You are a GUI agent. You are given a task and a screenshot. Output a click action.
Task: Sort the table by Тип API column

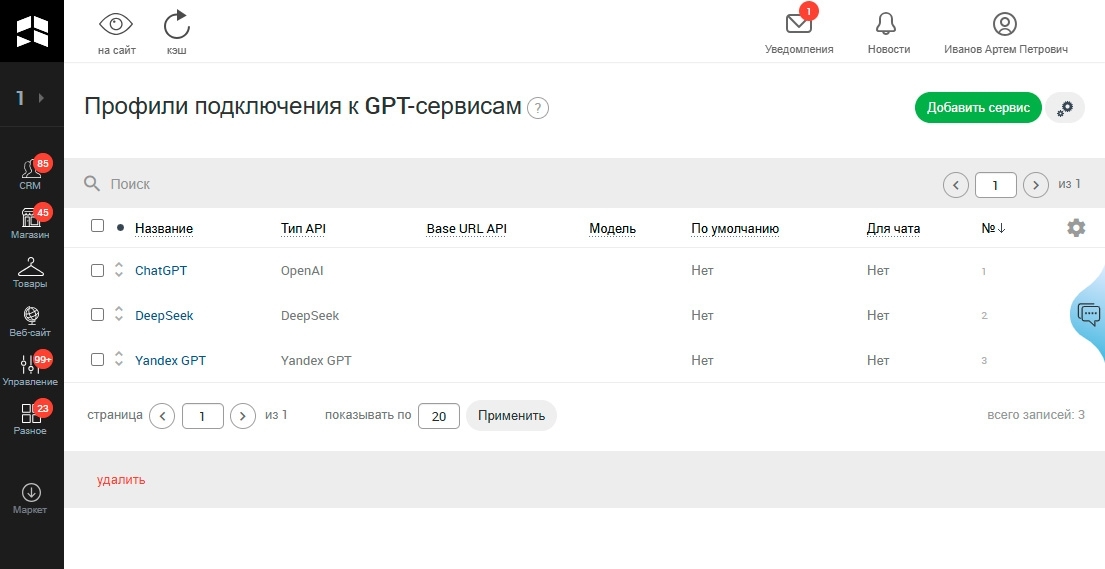click(x=303, y=228)
